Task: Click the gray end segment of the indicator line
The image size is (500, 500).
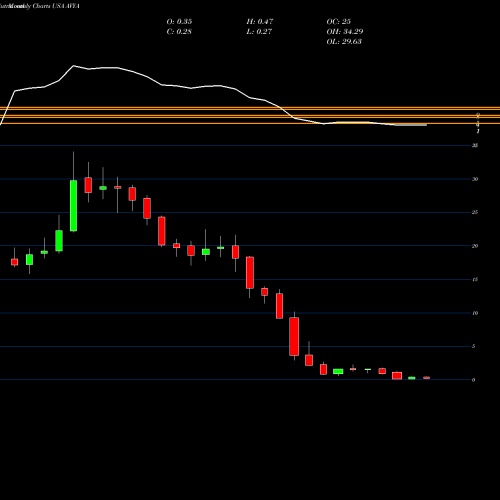Action: 410,125
